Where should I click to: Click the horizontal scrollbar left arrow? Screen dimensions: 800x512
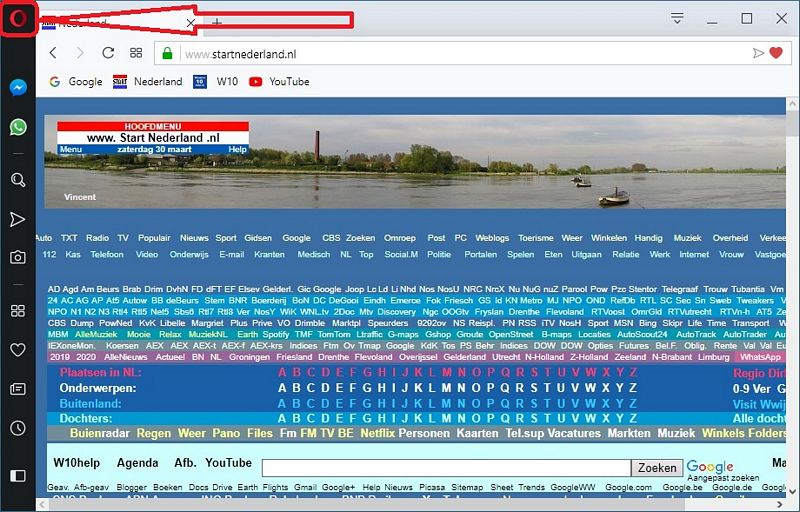click(42, 505)
